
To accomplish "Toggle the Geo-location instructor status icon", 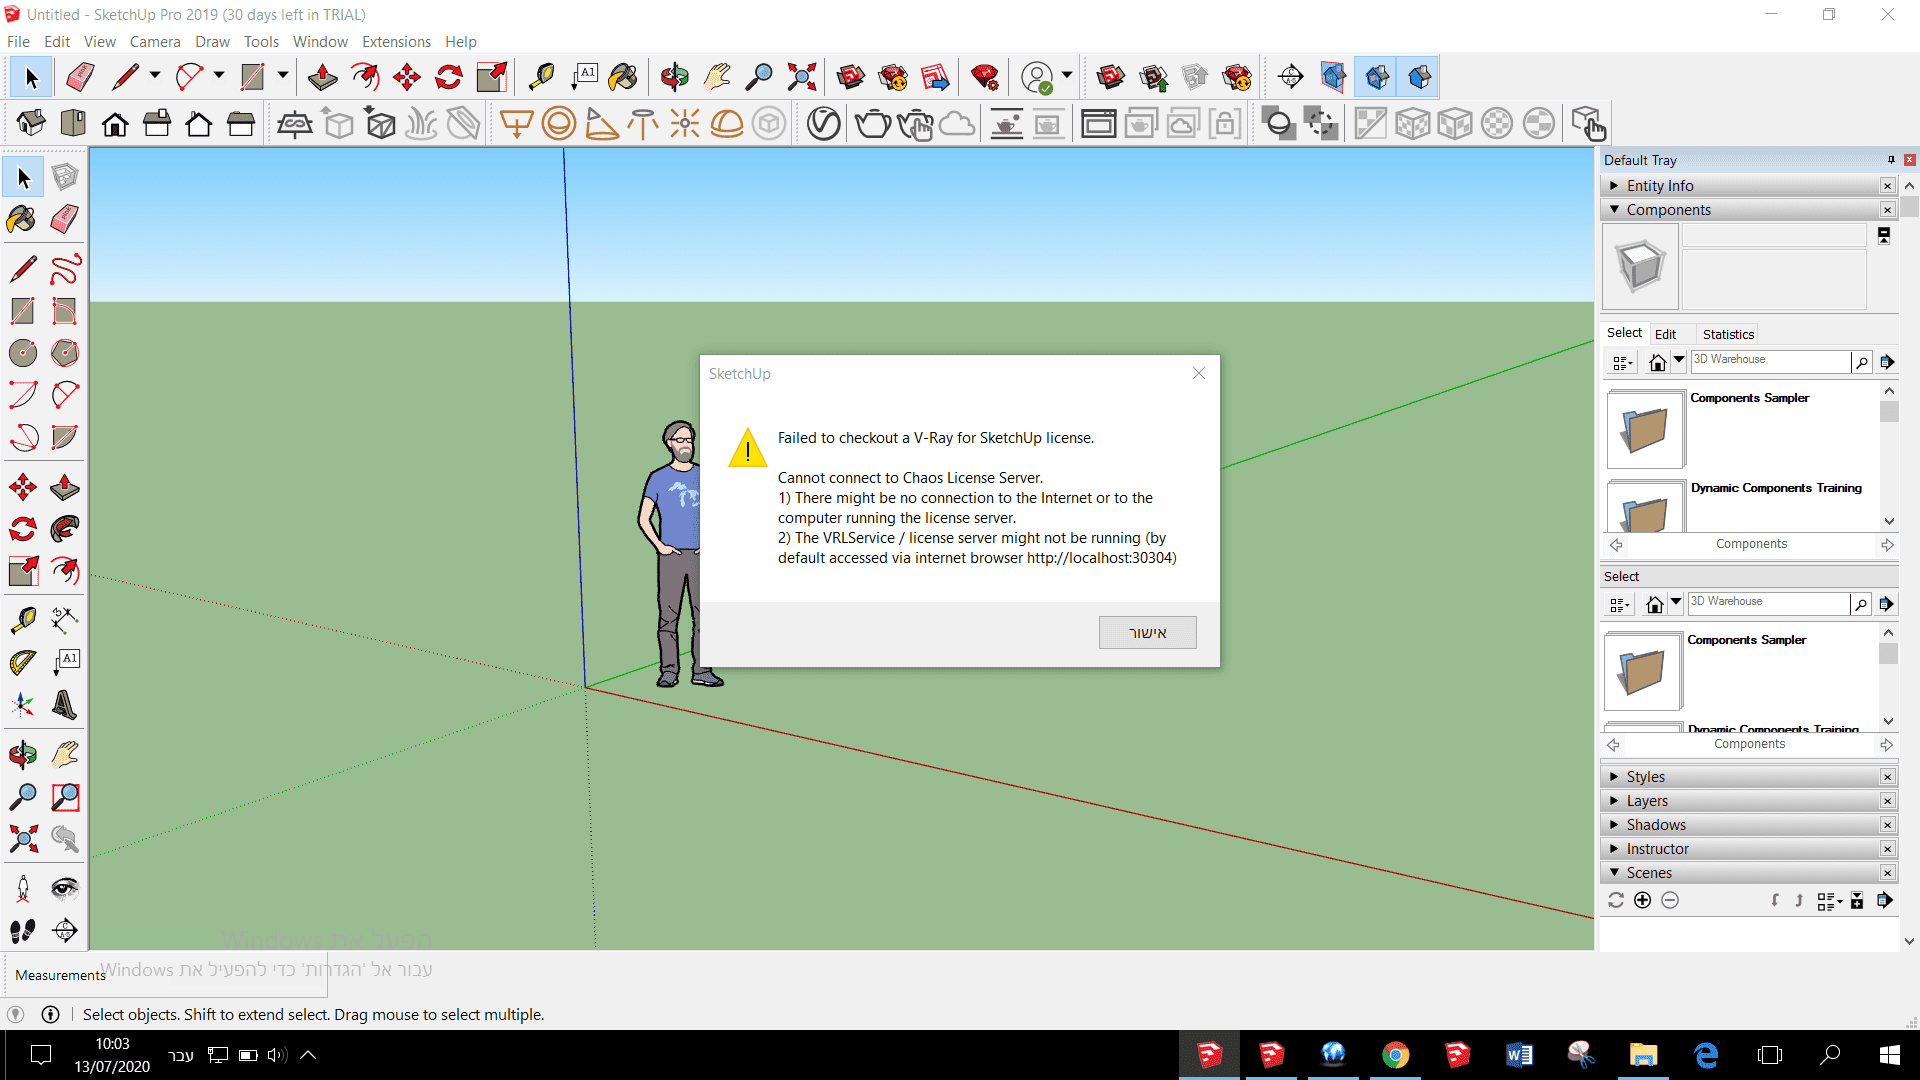I will (x=15, y=1014).
